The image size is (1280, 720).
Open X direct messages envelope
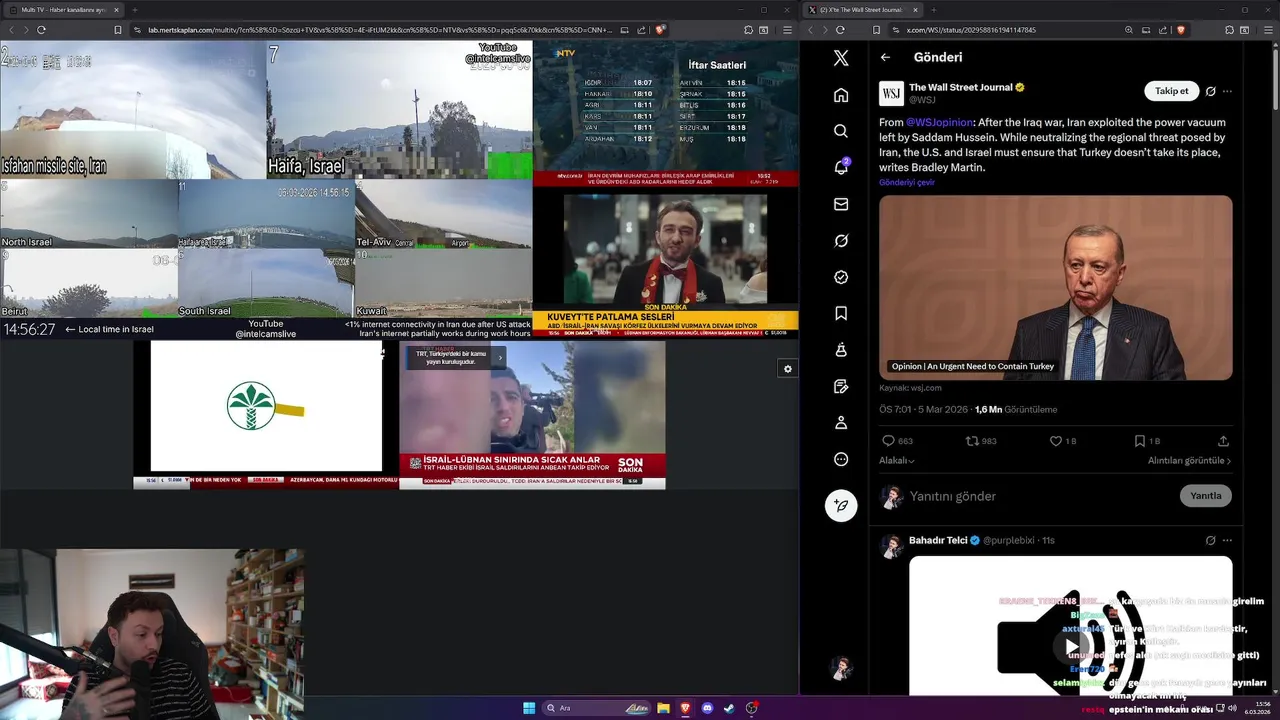click(x=841, y=204)
